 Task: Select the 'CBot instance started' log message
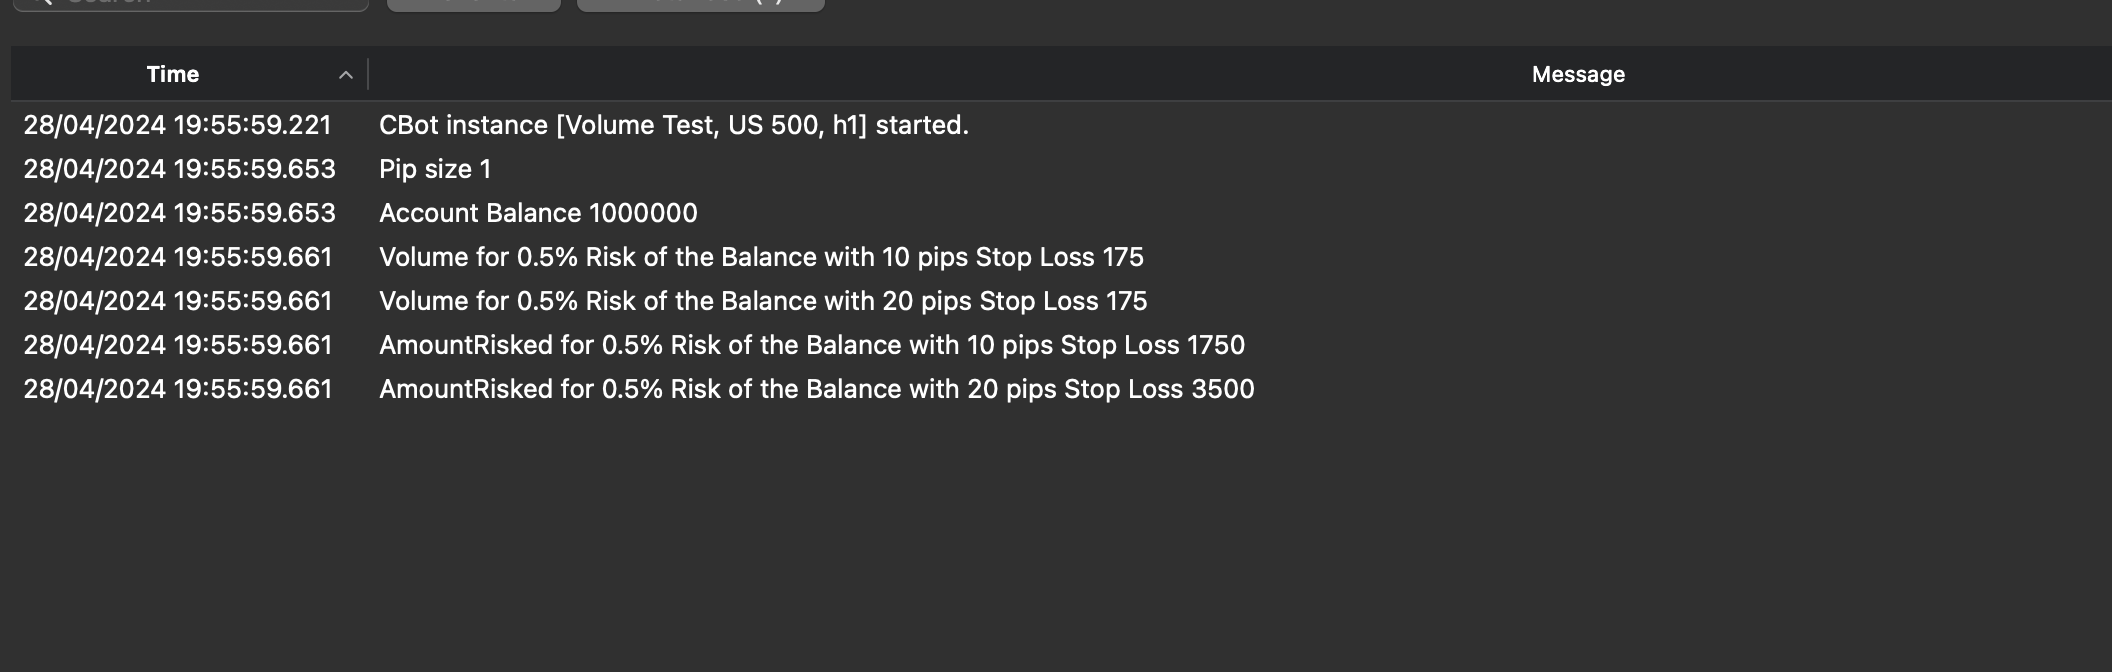coord(674,125)
